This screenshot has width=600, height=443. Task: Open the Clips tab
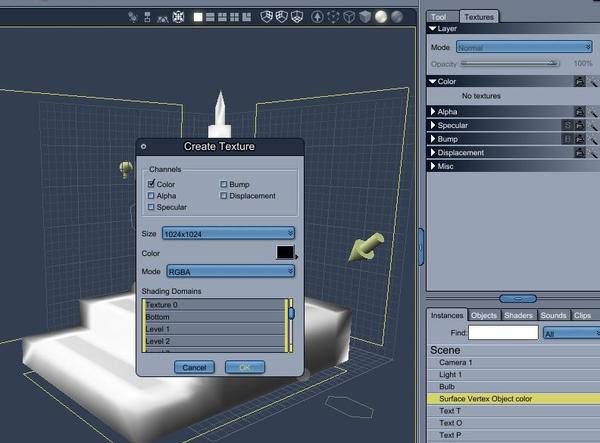pyautogui.click(x=582, y=315)
